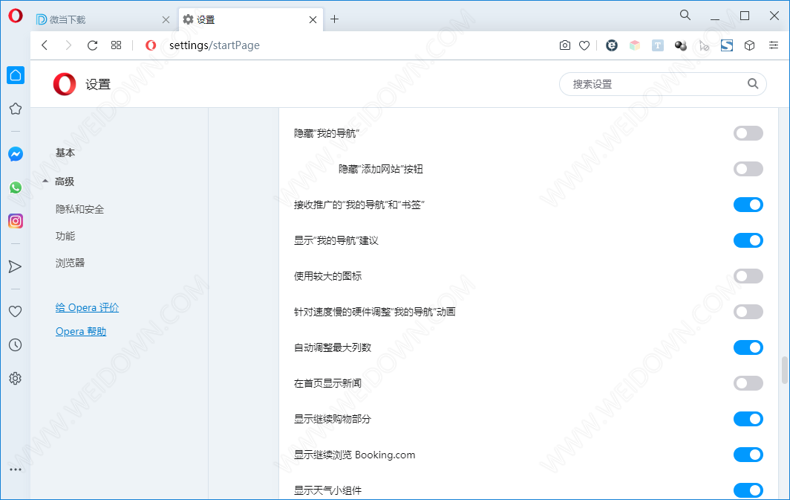Expand the sidebar three-dot more menu
The height and width of the screenshot is (500, 790).
15,469
